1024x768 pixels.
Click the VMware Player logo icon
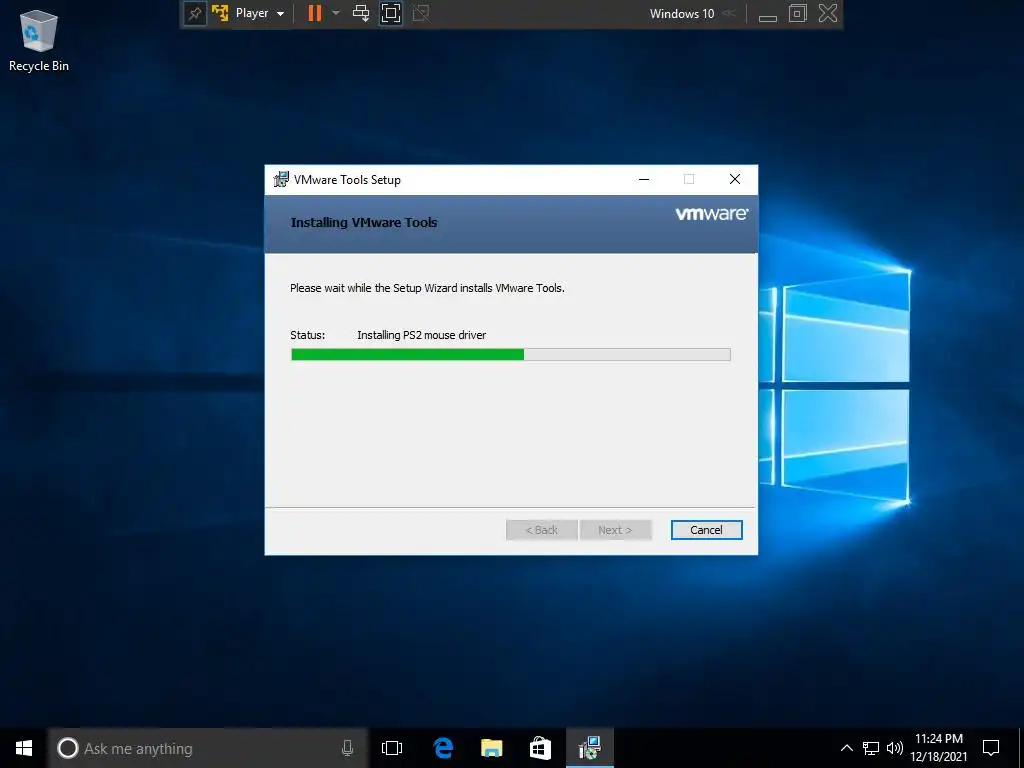tap(220, 13)
